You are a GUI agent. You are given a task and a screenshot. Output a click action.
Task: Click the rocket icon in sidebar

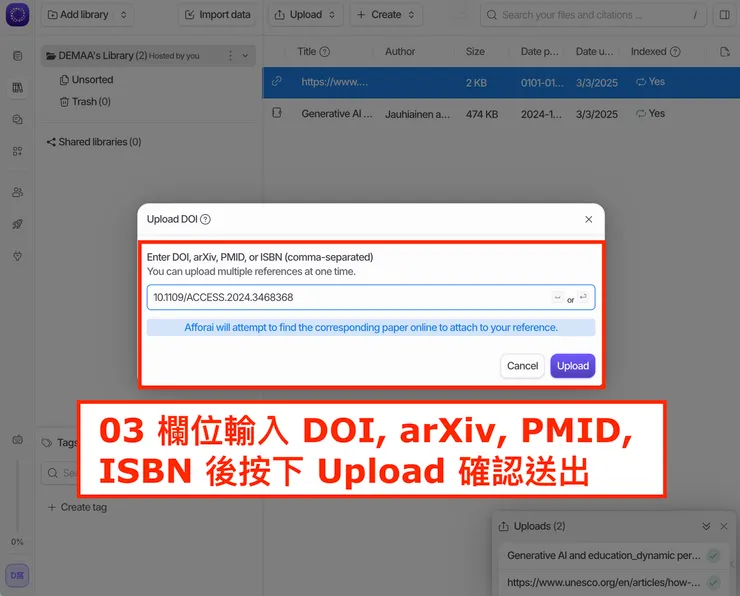[x=17, y=224]
